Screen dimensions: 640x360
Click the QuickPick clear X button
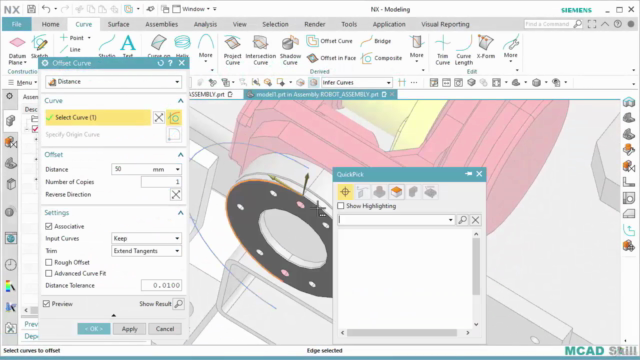point(476,220)
